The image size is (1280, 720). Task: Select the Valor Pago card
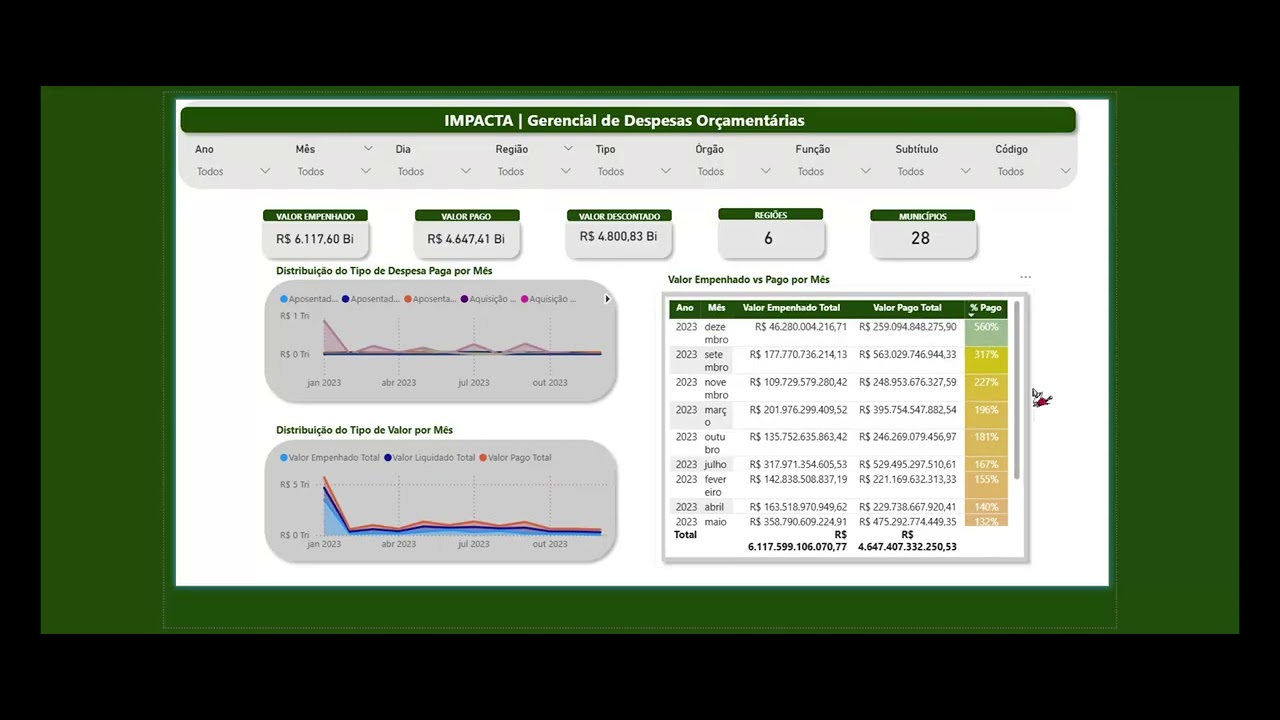pyautogui.click(x=466, y=232)
